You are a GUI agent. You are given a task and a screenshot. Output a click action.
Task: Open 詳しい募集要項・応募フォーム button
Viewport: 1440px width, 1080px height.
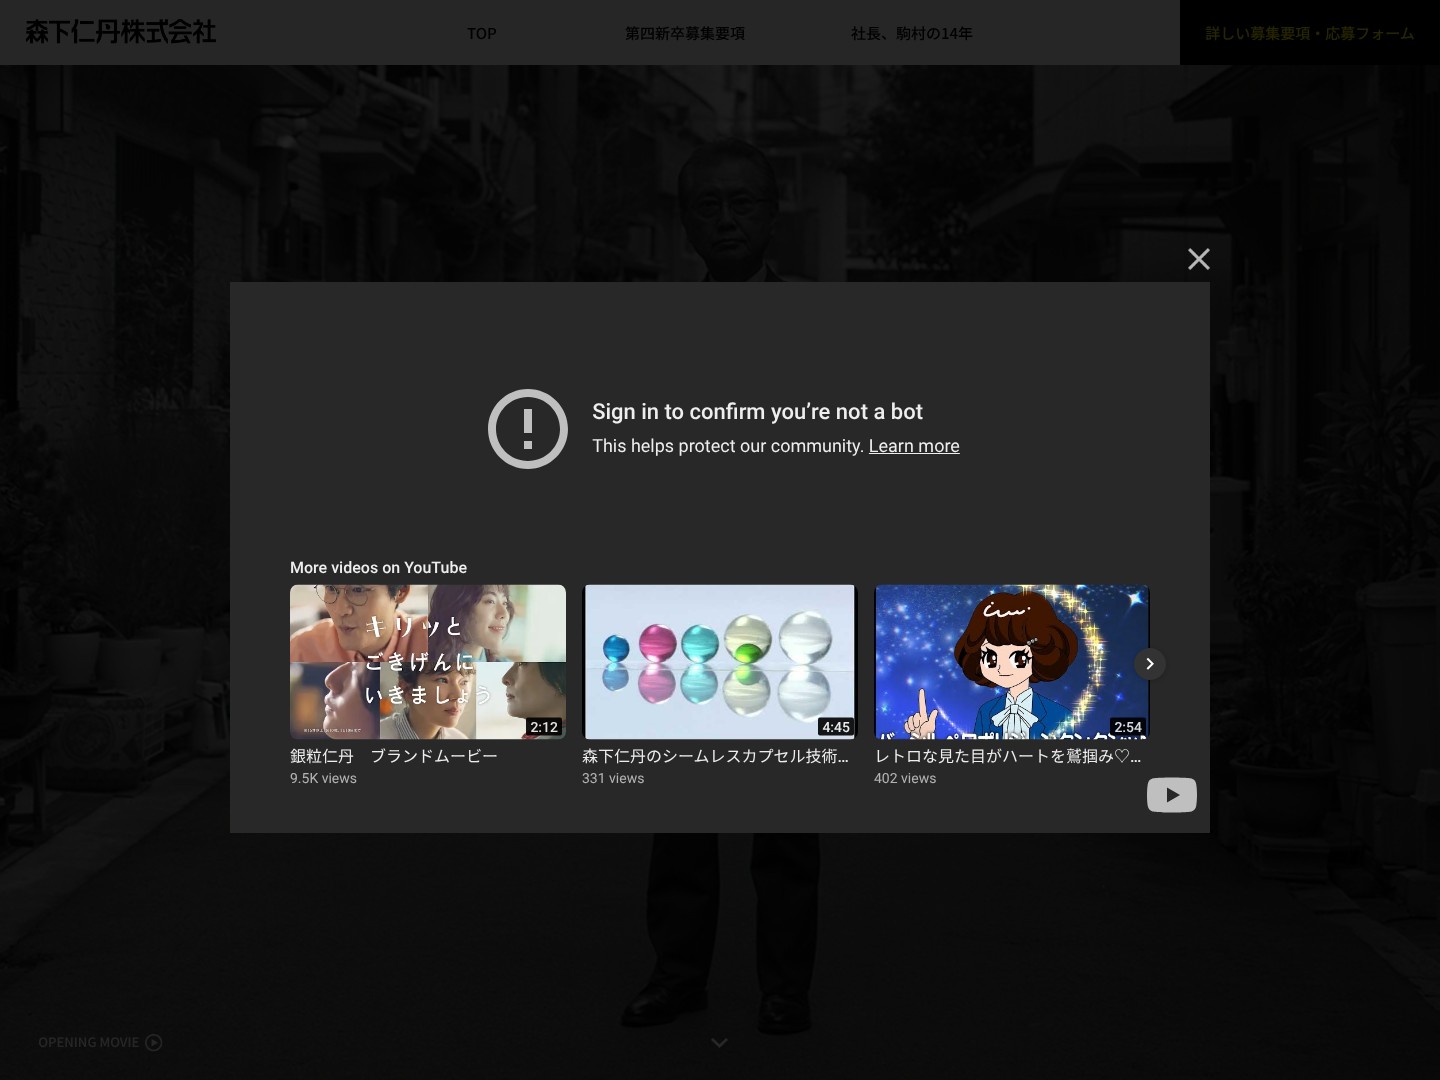[x=1309, y=33]
